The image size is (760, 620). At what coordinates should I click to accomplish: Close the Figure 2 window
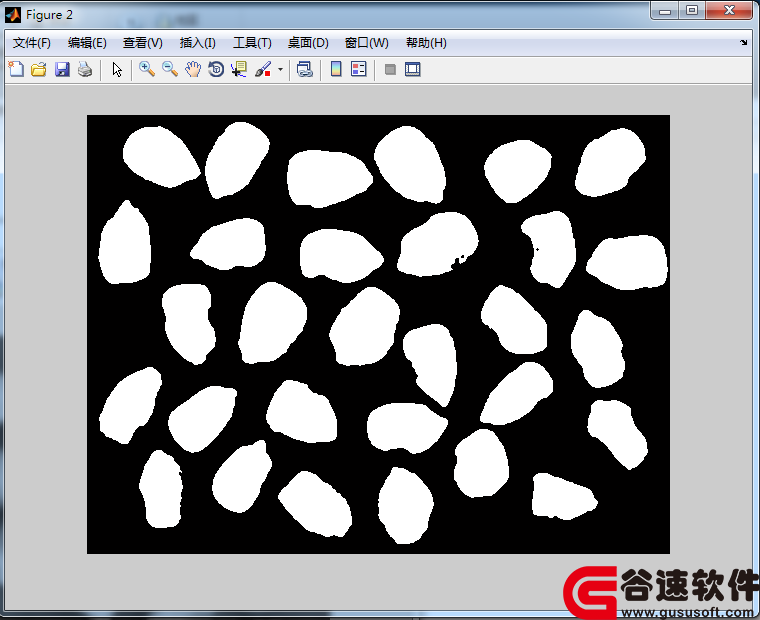tap(729, 11)
